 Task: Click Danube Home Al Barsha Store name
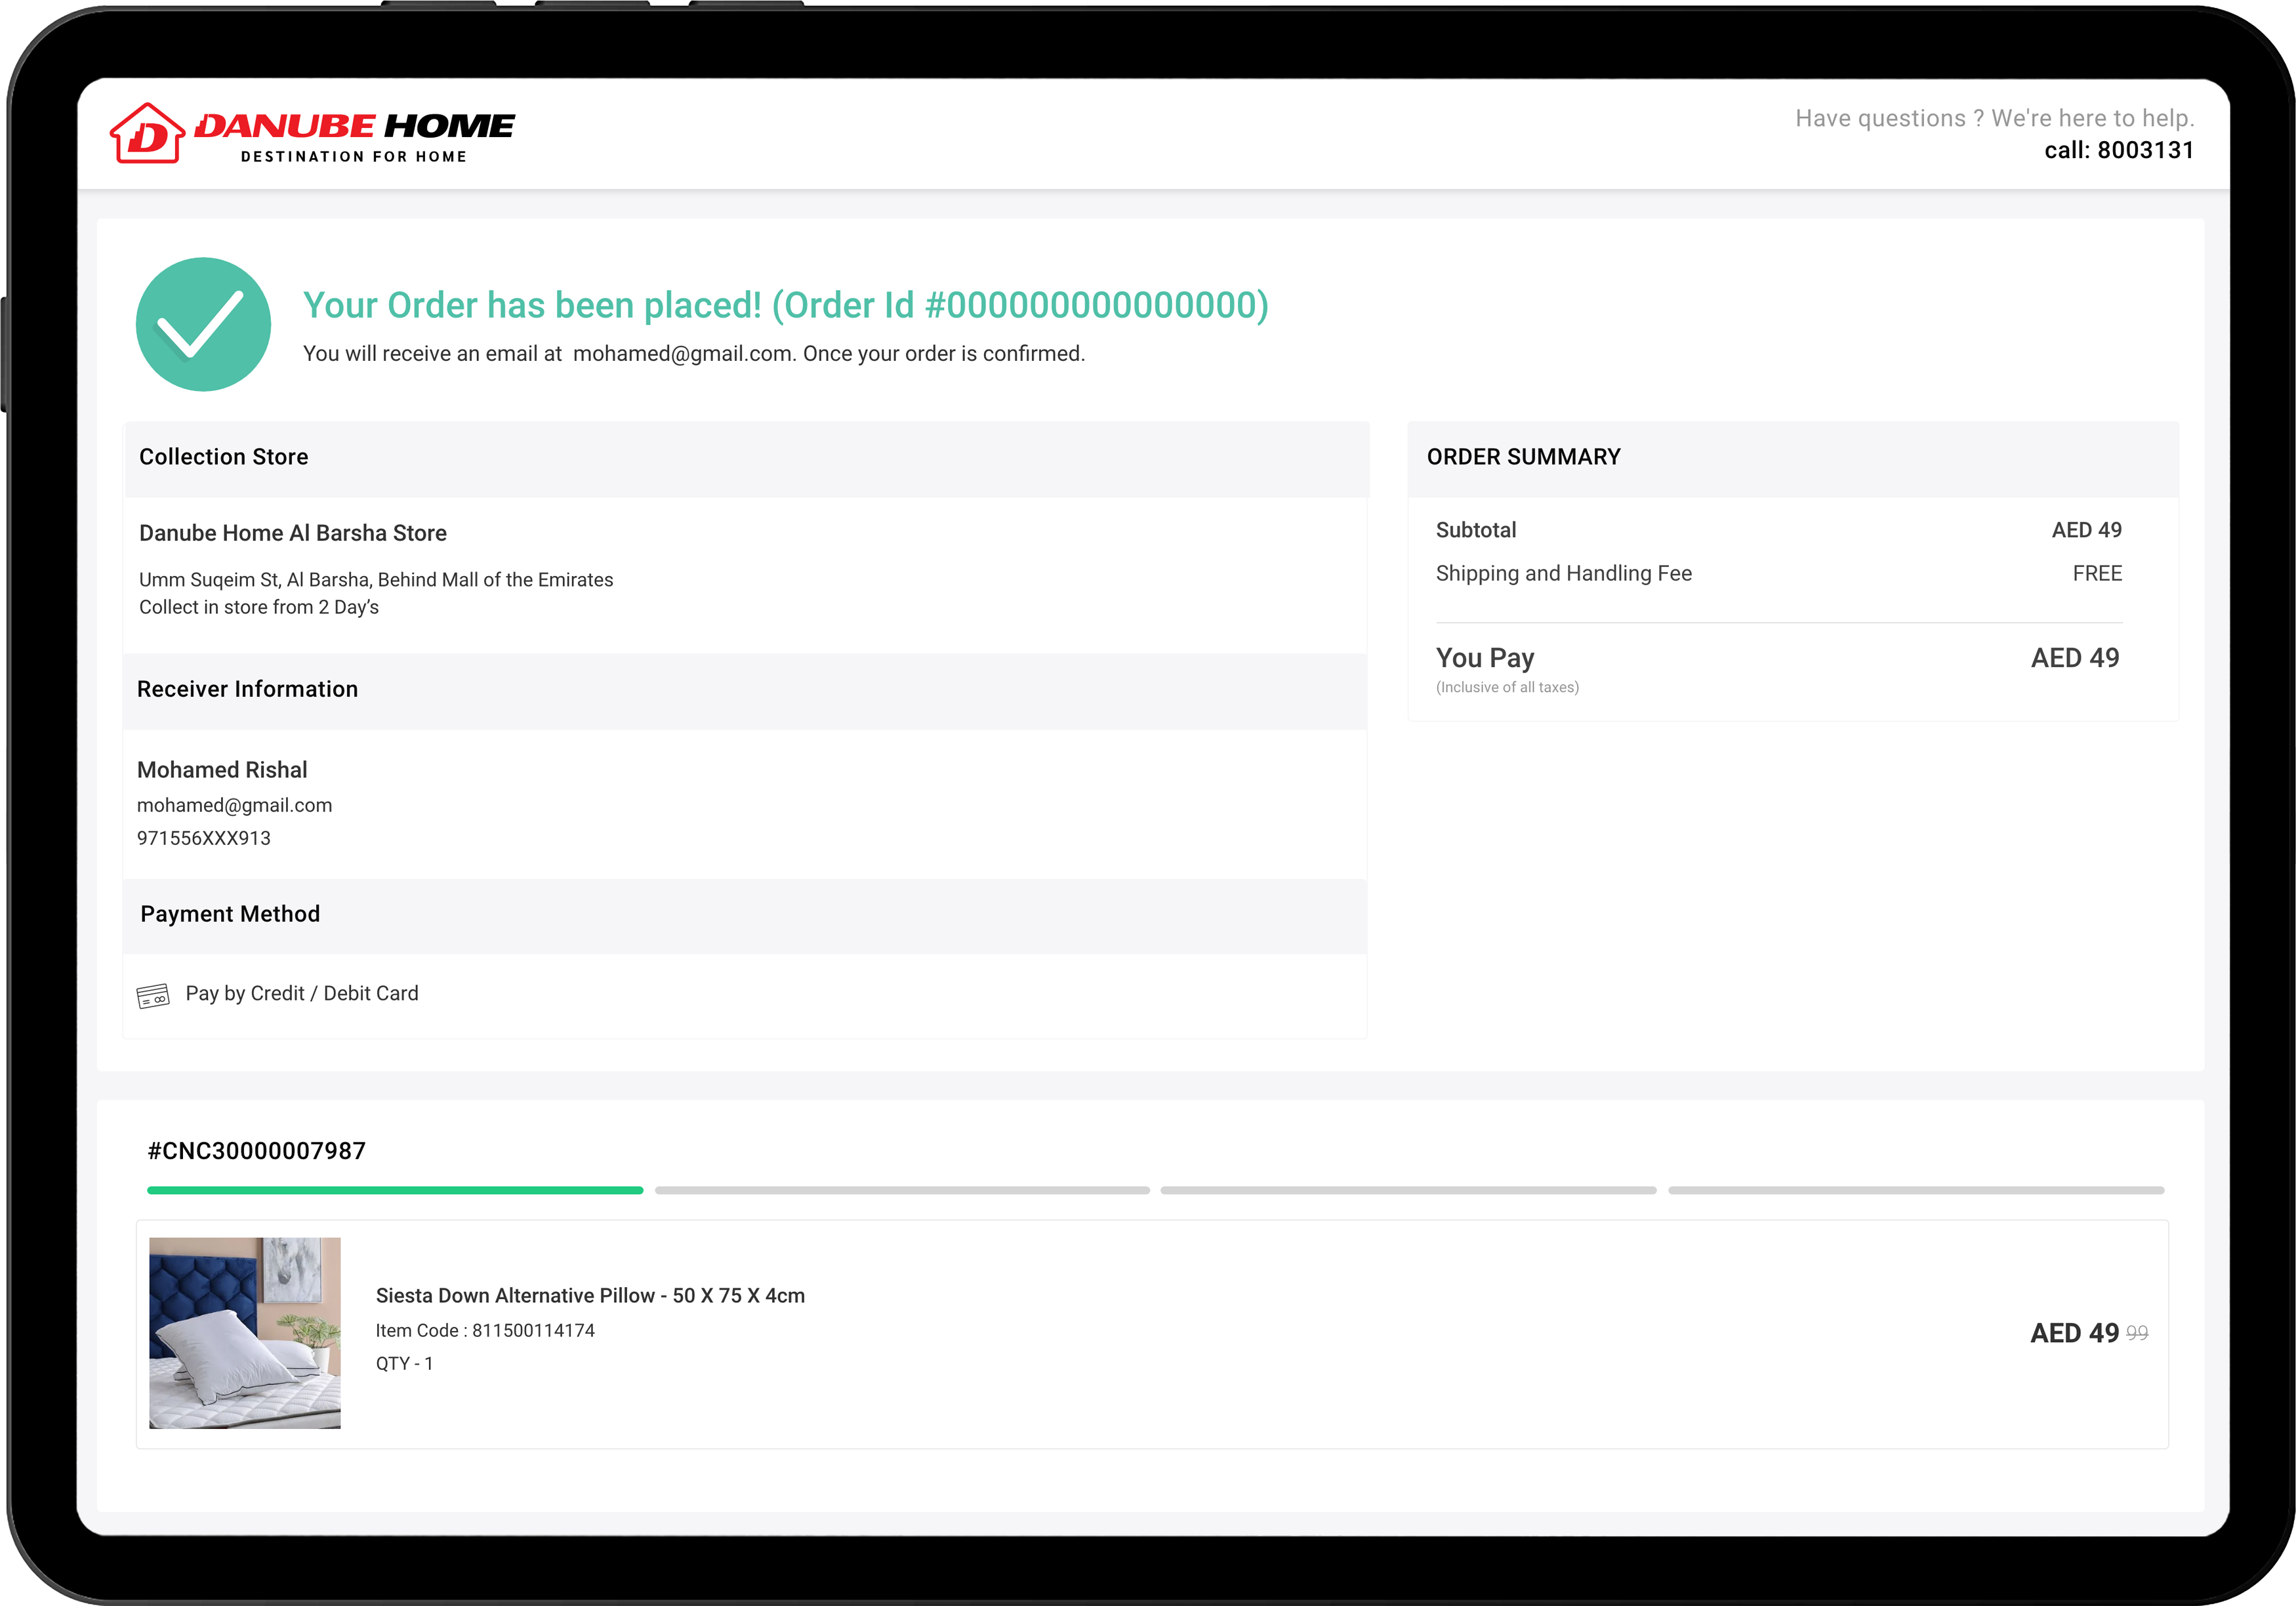(x=293, y=533)
